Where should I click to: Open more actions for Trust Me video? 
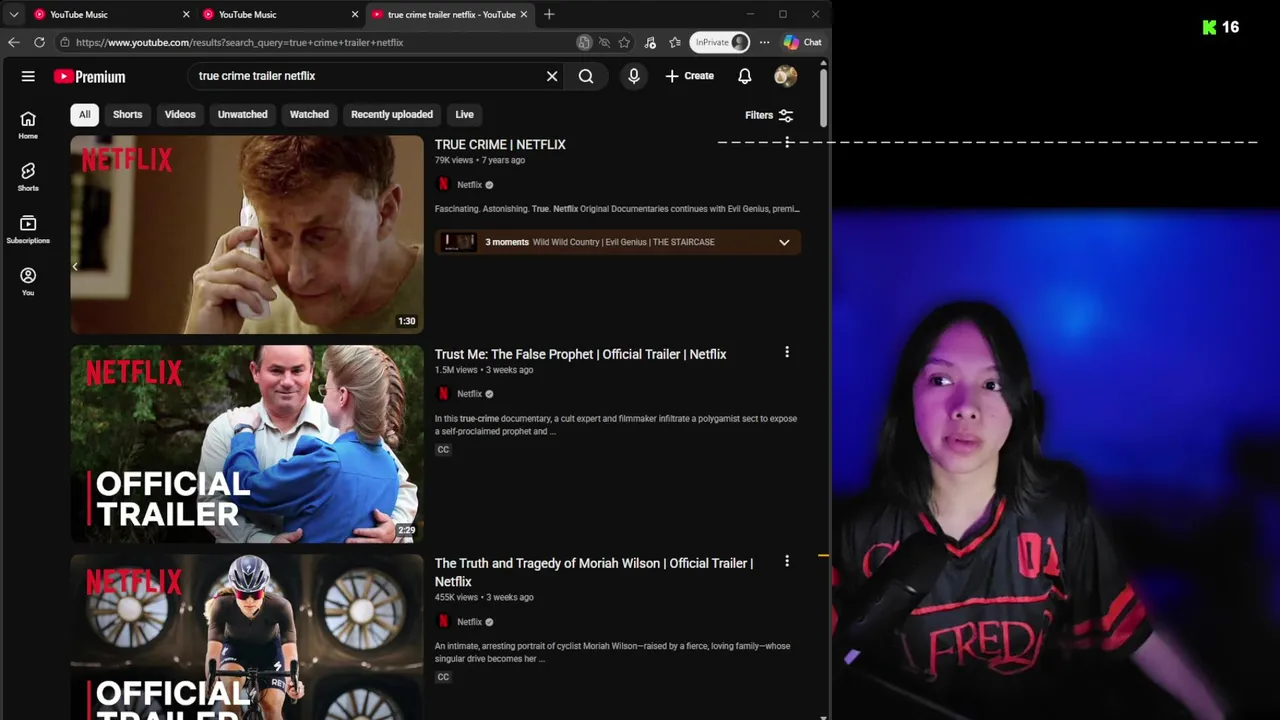(x=787, y=352)
